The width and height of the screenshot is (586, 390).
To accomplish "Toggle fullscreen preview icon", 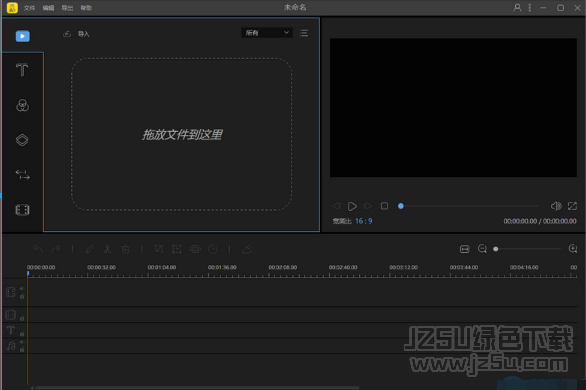I will (x=572, y=206).
